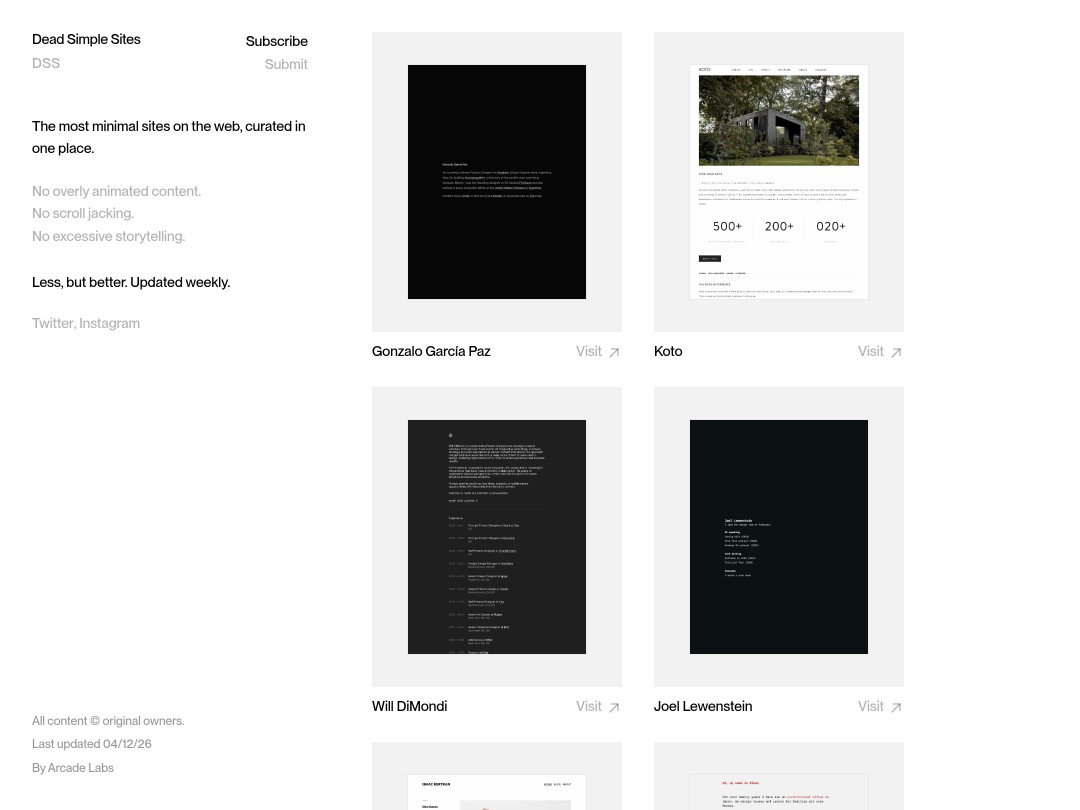Click the Joel Lewenstein dark preview thumbnail
1080x810 pixels.
click(x=778, y=537)
